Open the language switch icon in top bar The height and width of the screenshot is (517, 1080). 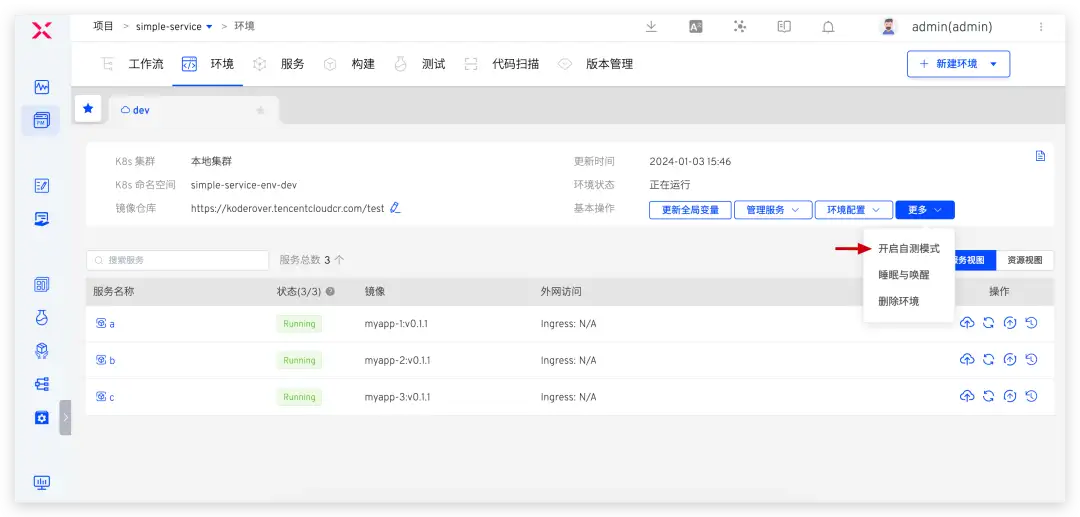click(x=696, y=27)
